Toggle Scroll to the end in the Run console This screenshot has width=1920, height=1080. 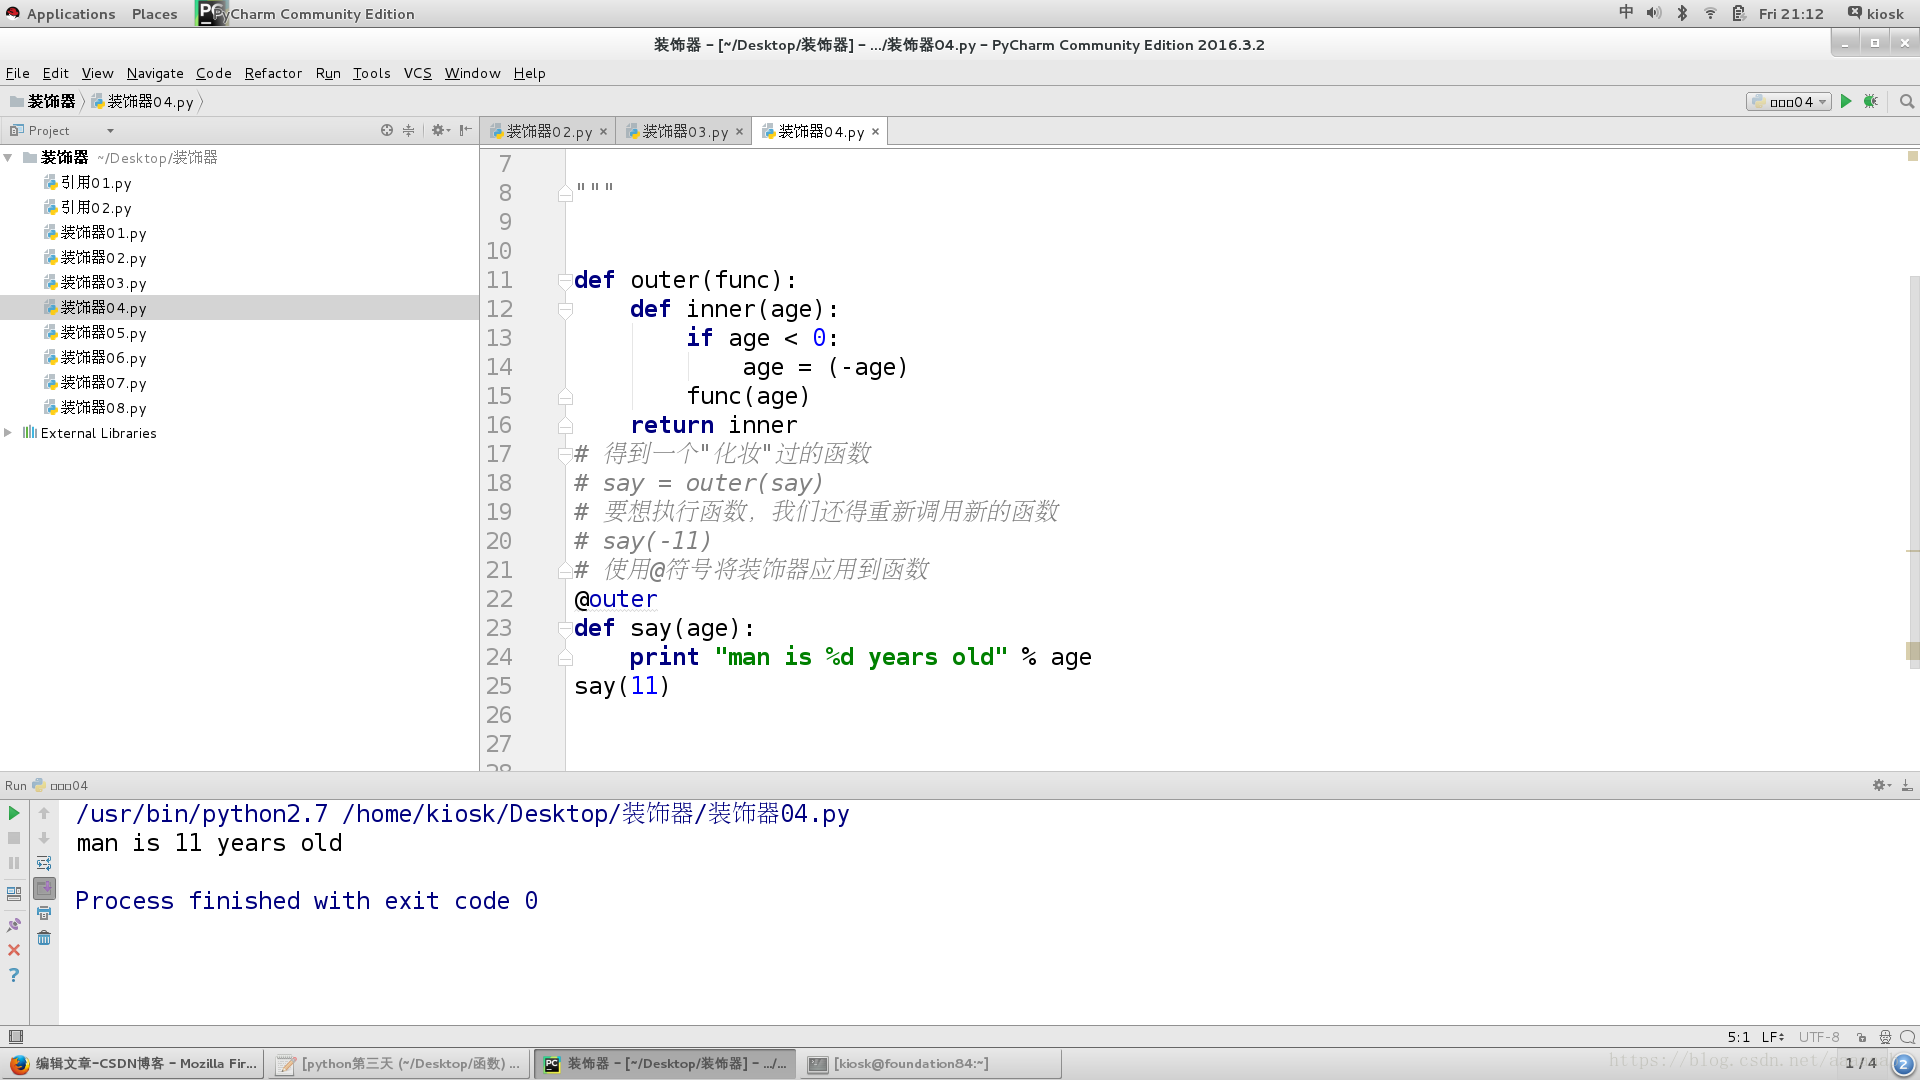44,888
